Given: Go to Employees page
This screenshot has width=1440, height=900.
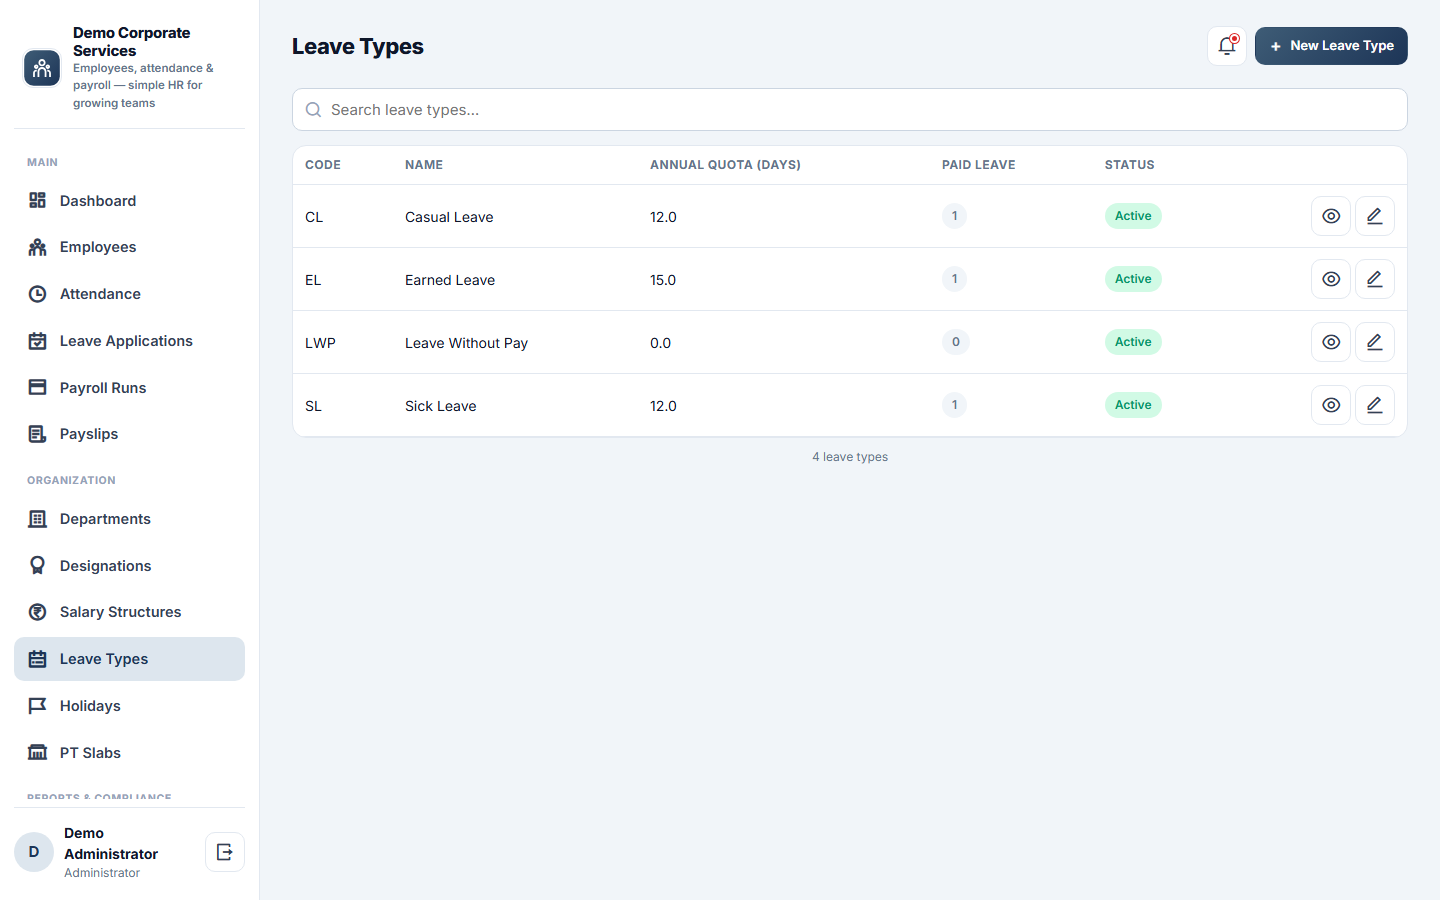Looking at the screenshot, I should [129, 247].
